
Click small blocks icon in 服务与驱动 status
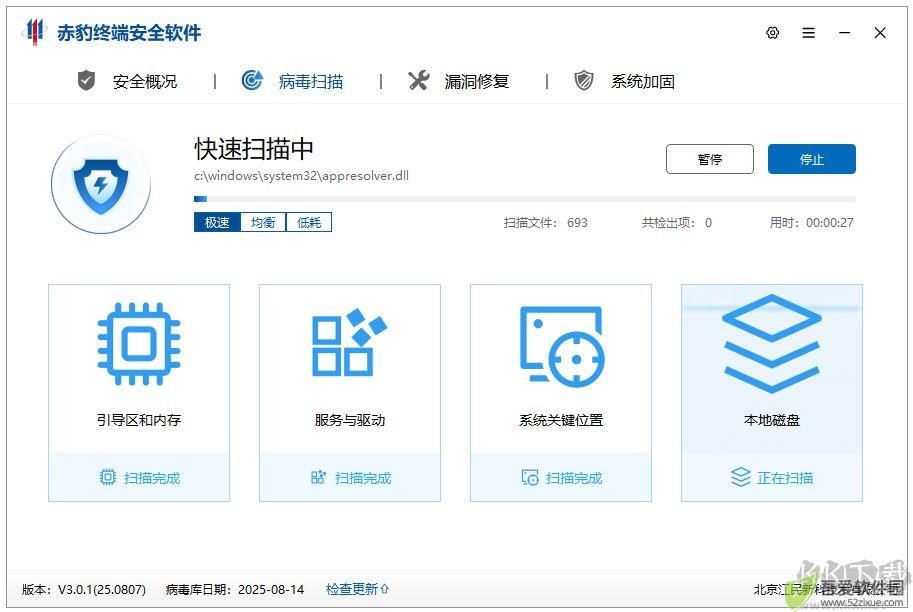319,477
